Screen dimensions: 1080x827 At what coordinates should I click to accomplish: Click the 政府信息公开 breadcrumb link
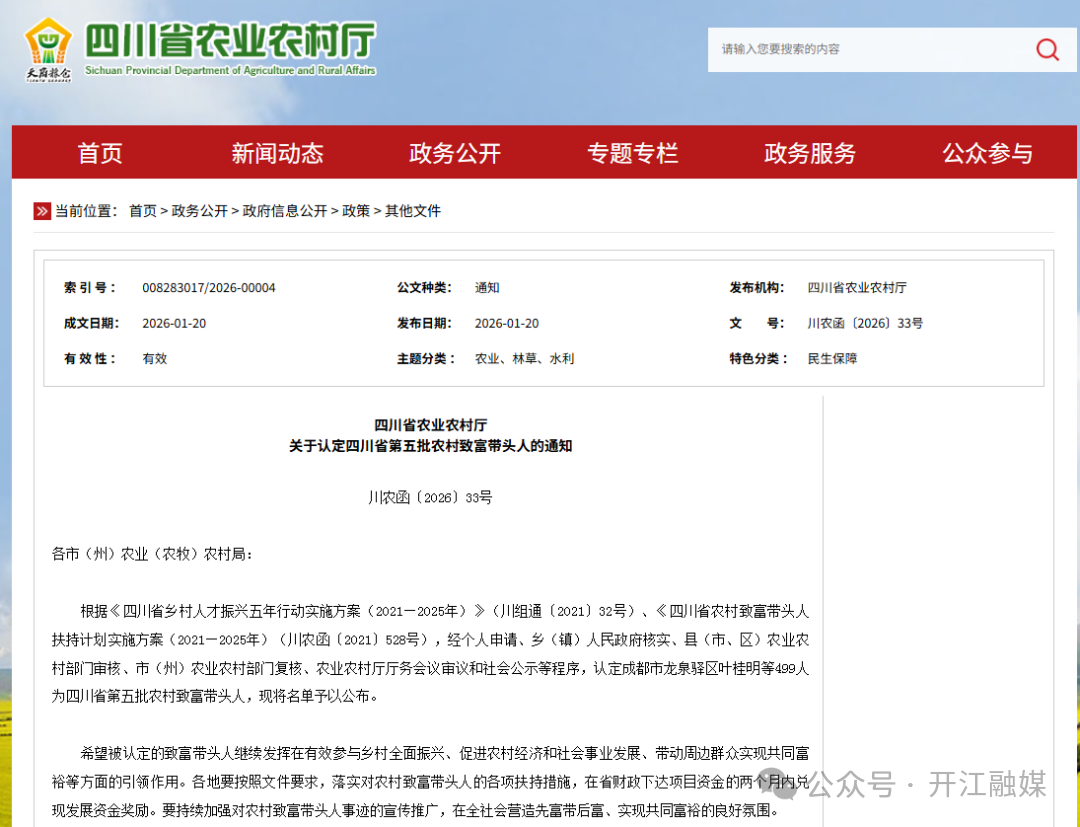click(285, 211)
